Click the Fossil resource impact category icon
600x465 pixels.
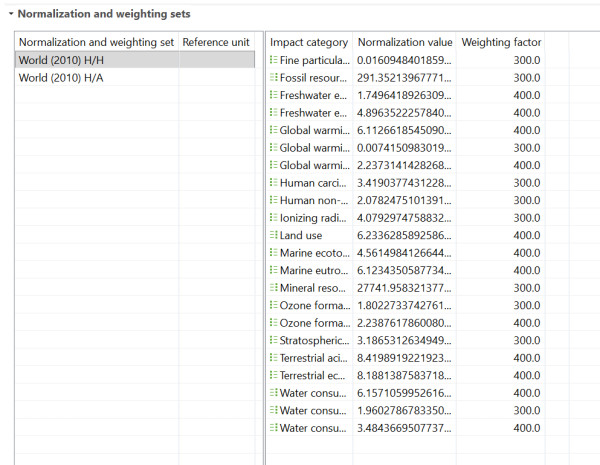click(x=273, y=78)
